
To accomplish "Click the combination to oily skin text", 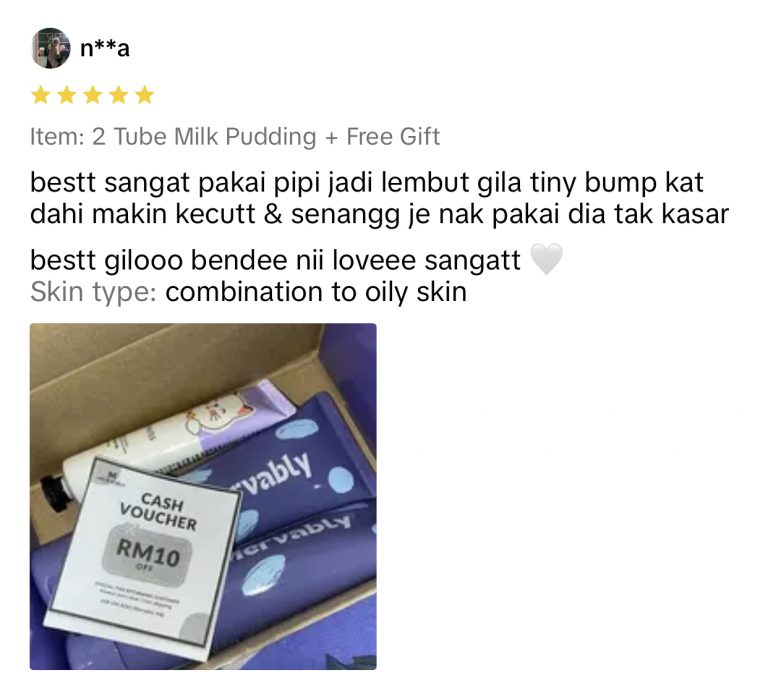I will pos(316,292).
